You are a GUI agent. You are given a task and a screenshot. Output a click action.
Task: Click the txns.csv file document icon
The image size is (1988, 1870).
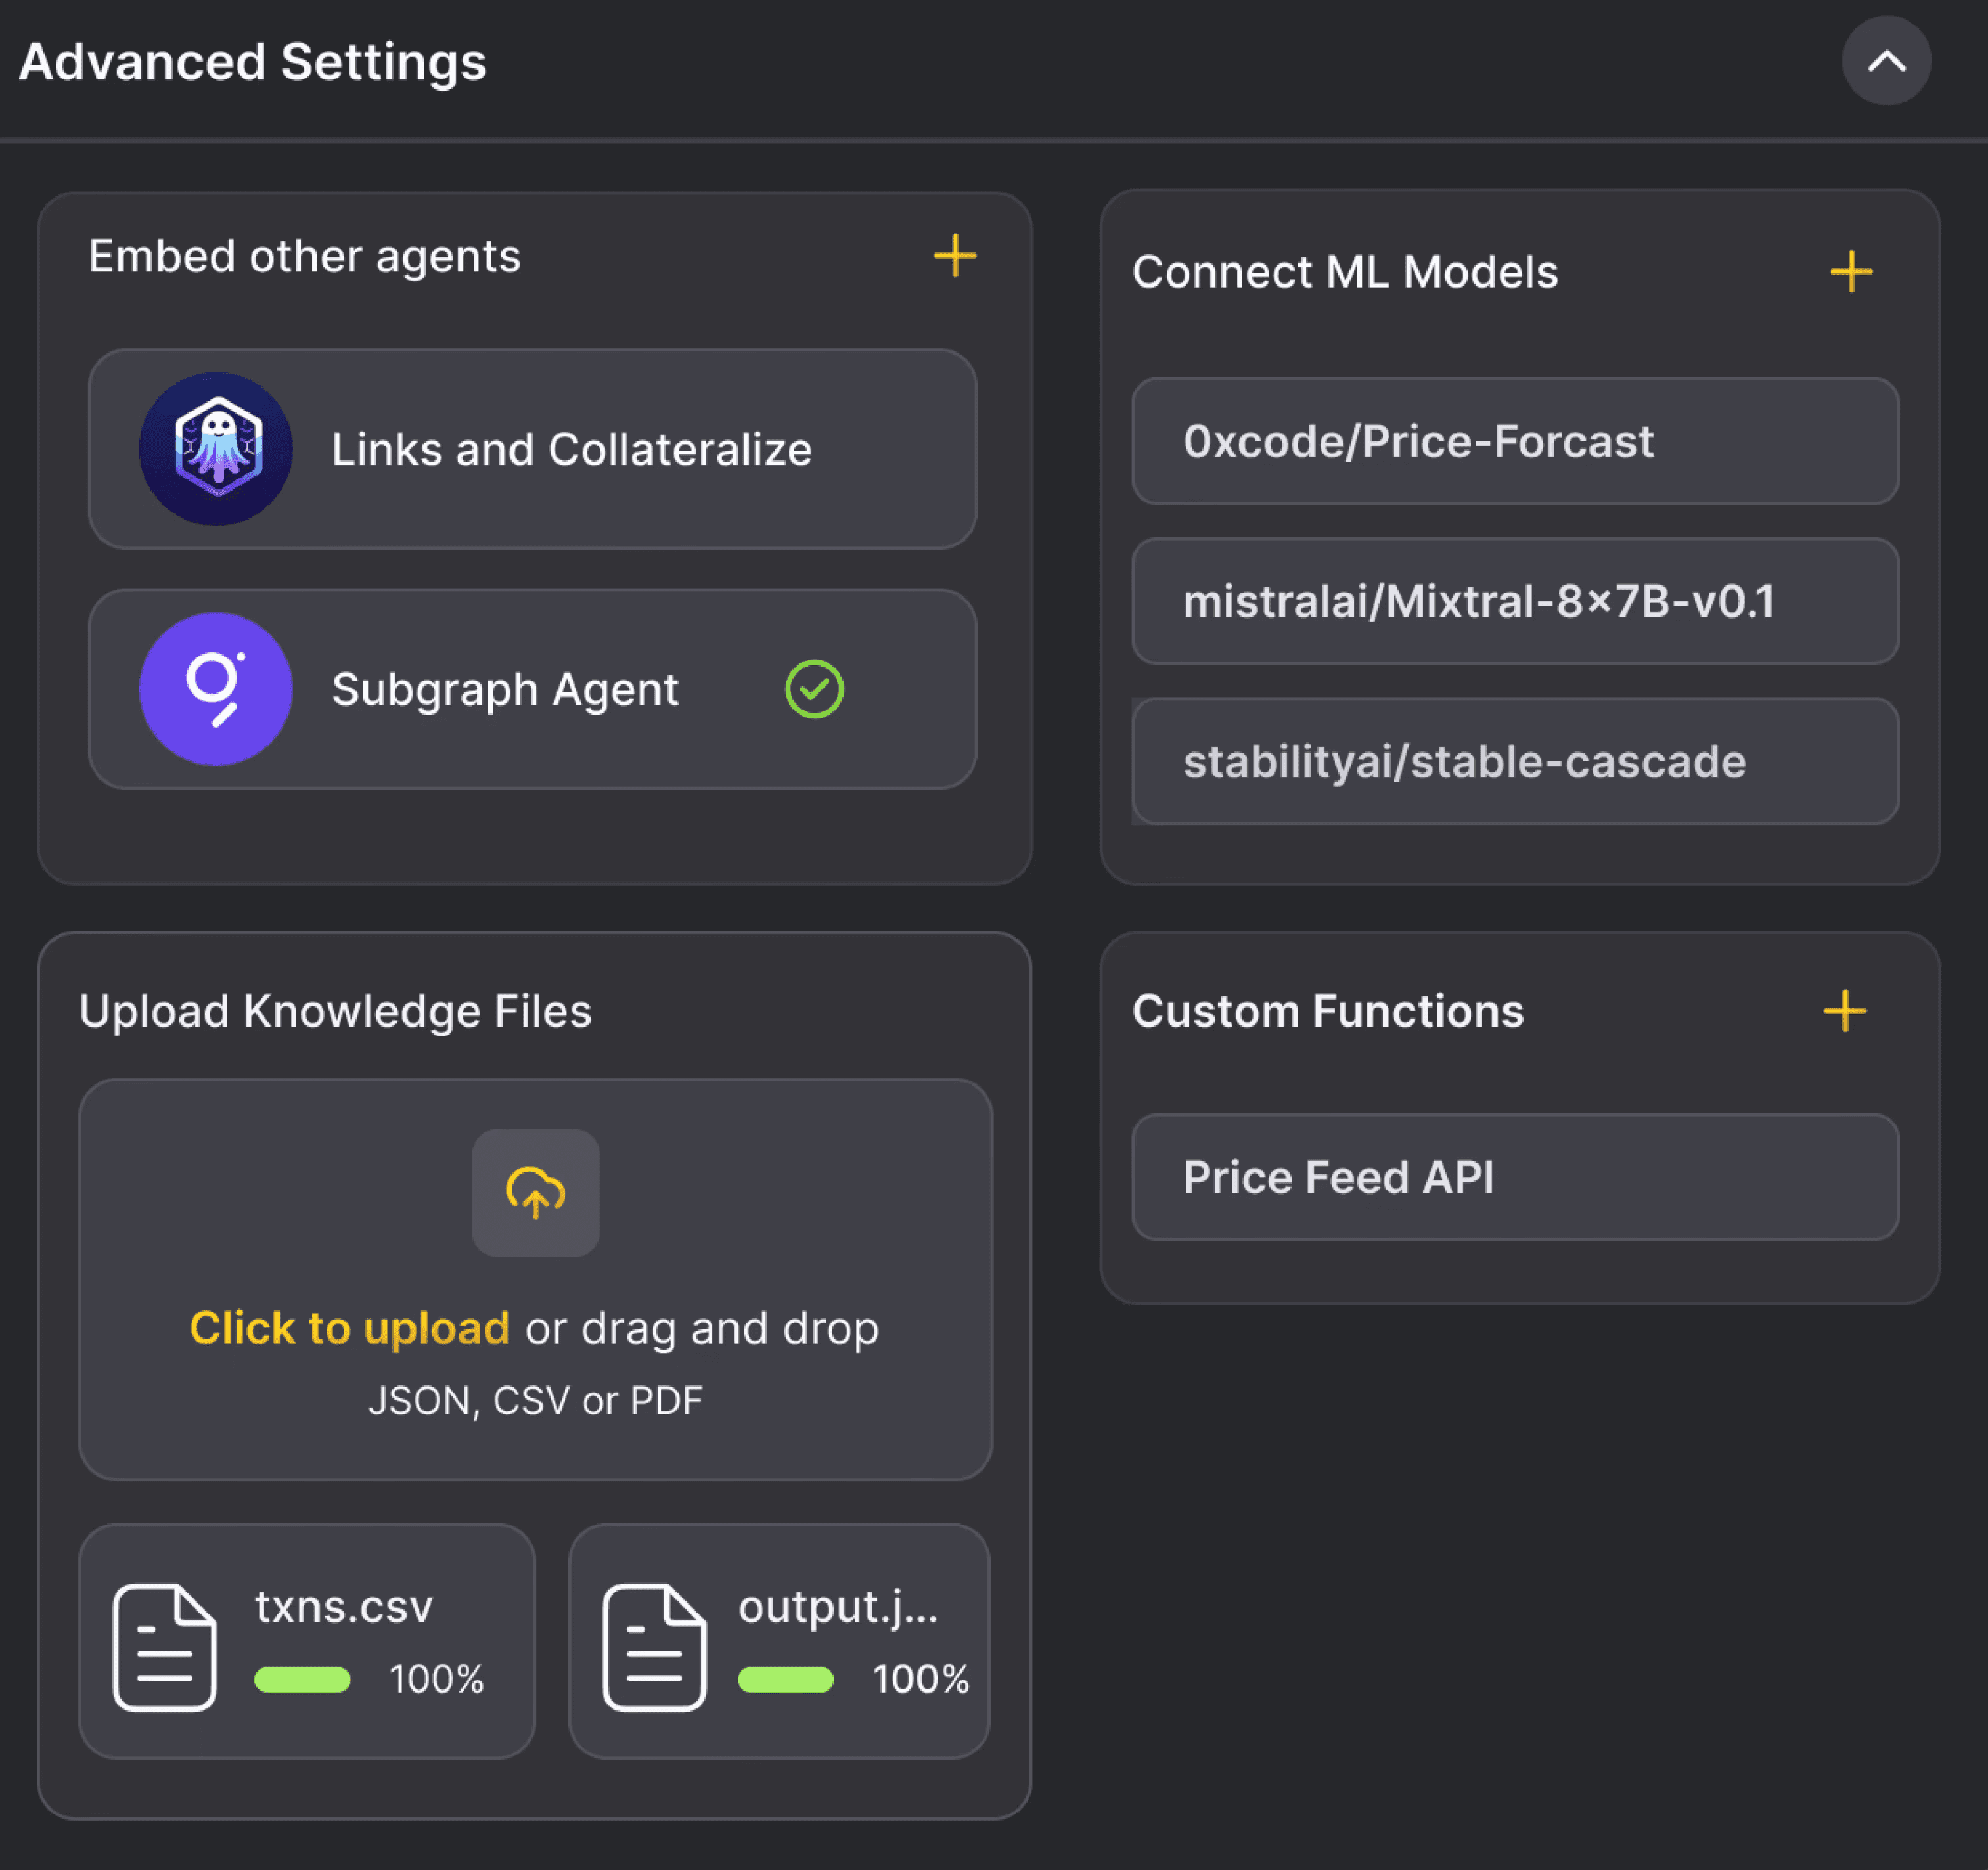click(x=165, y=1646)
